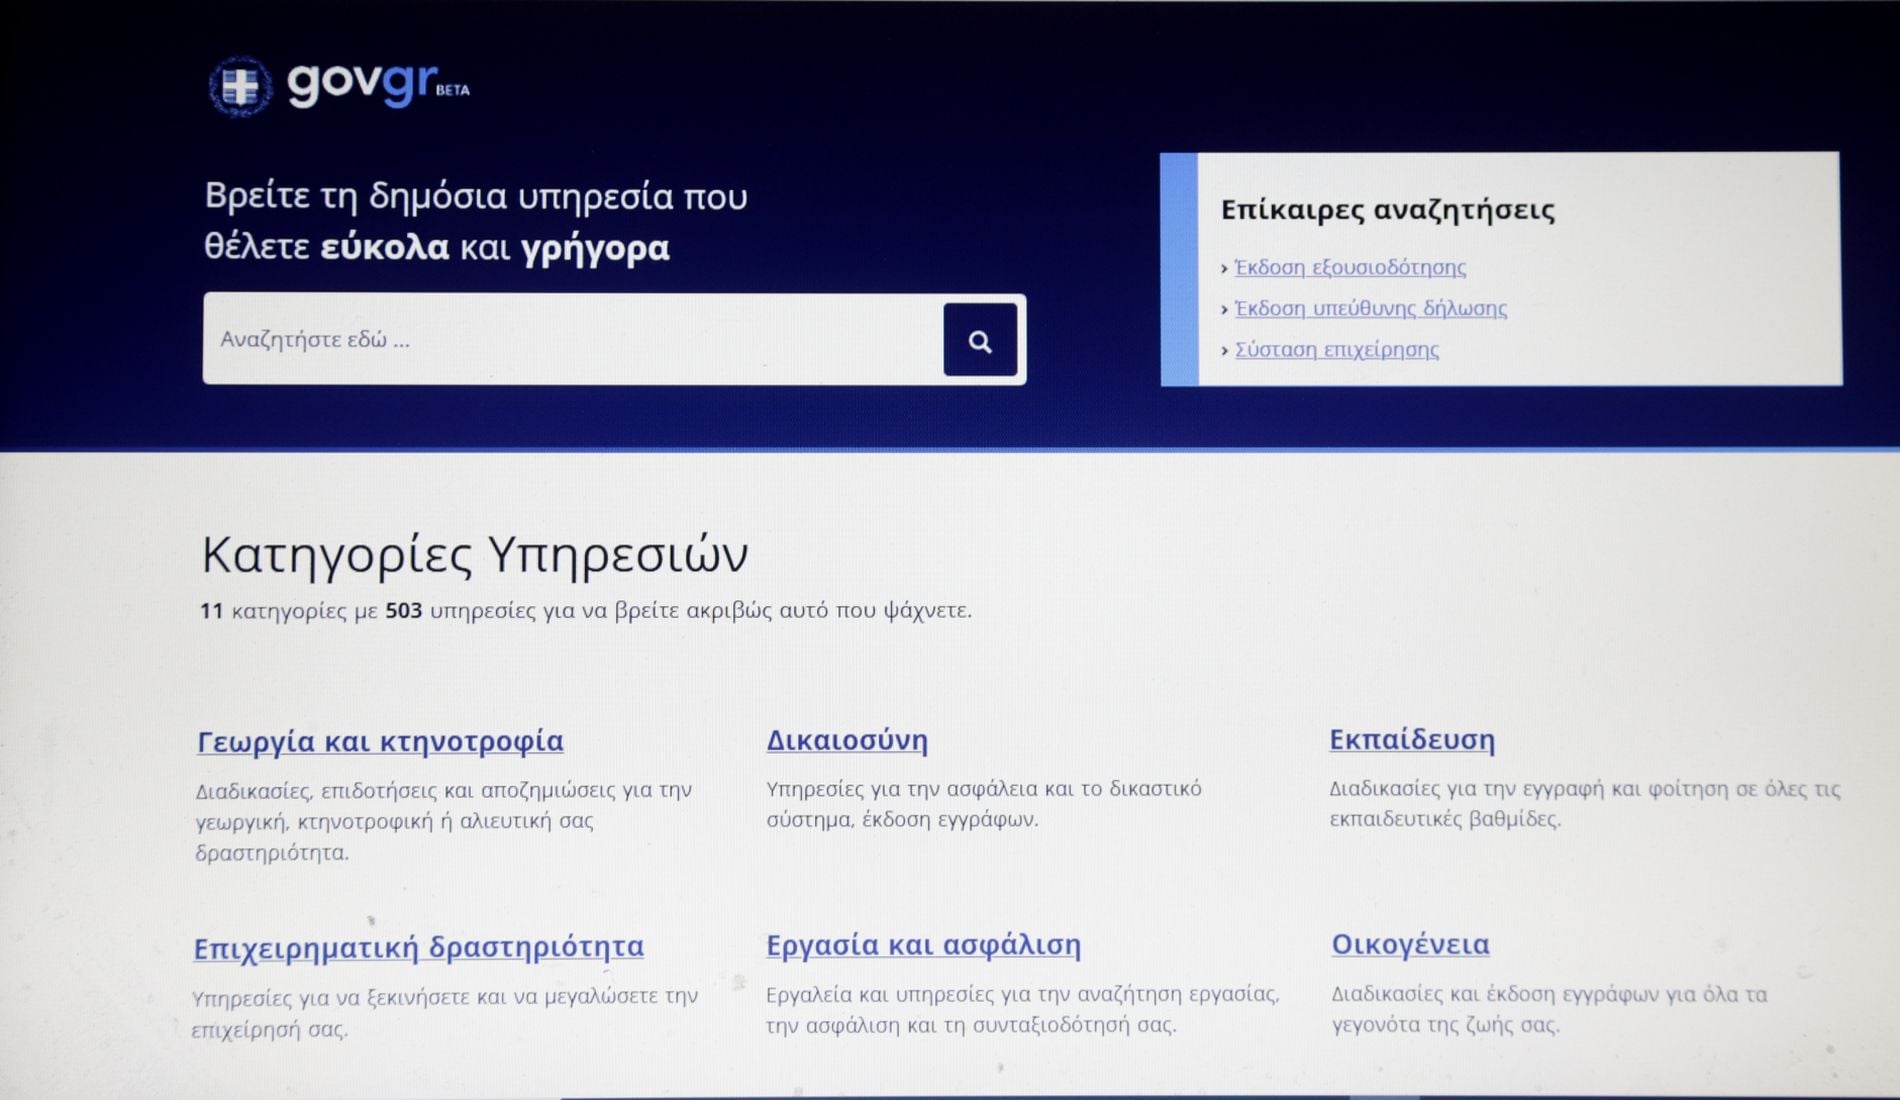
Task: Click in the 'Αναζητήστε εδώ' search field
Action: [x=572, y=339]
